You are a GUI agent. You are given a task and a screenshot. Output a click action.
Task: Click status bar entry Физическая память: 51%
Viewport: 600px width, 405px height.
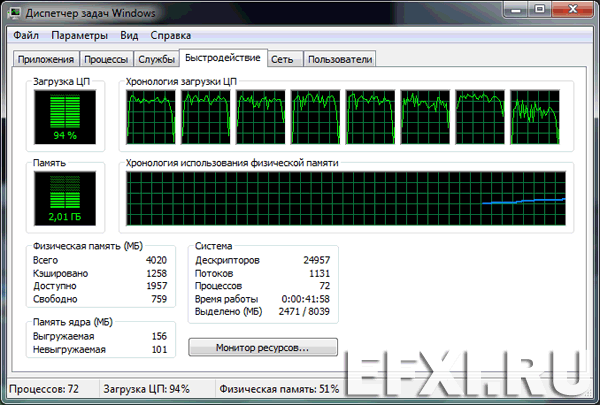(x=279, y=389)
